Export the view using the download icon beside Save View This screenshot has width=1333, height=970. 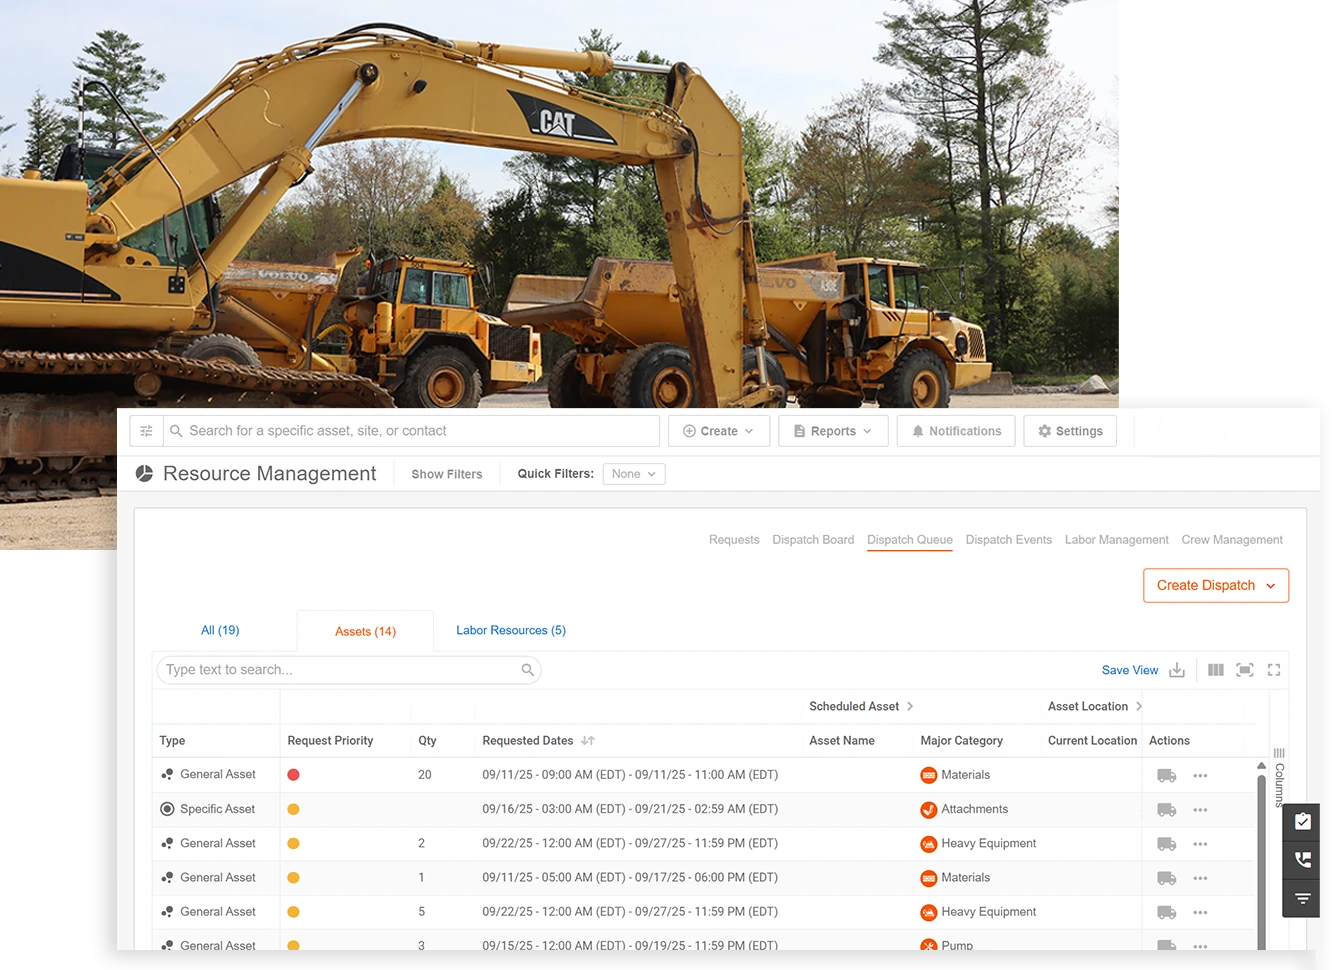(1177, 670)
